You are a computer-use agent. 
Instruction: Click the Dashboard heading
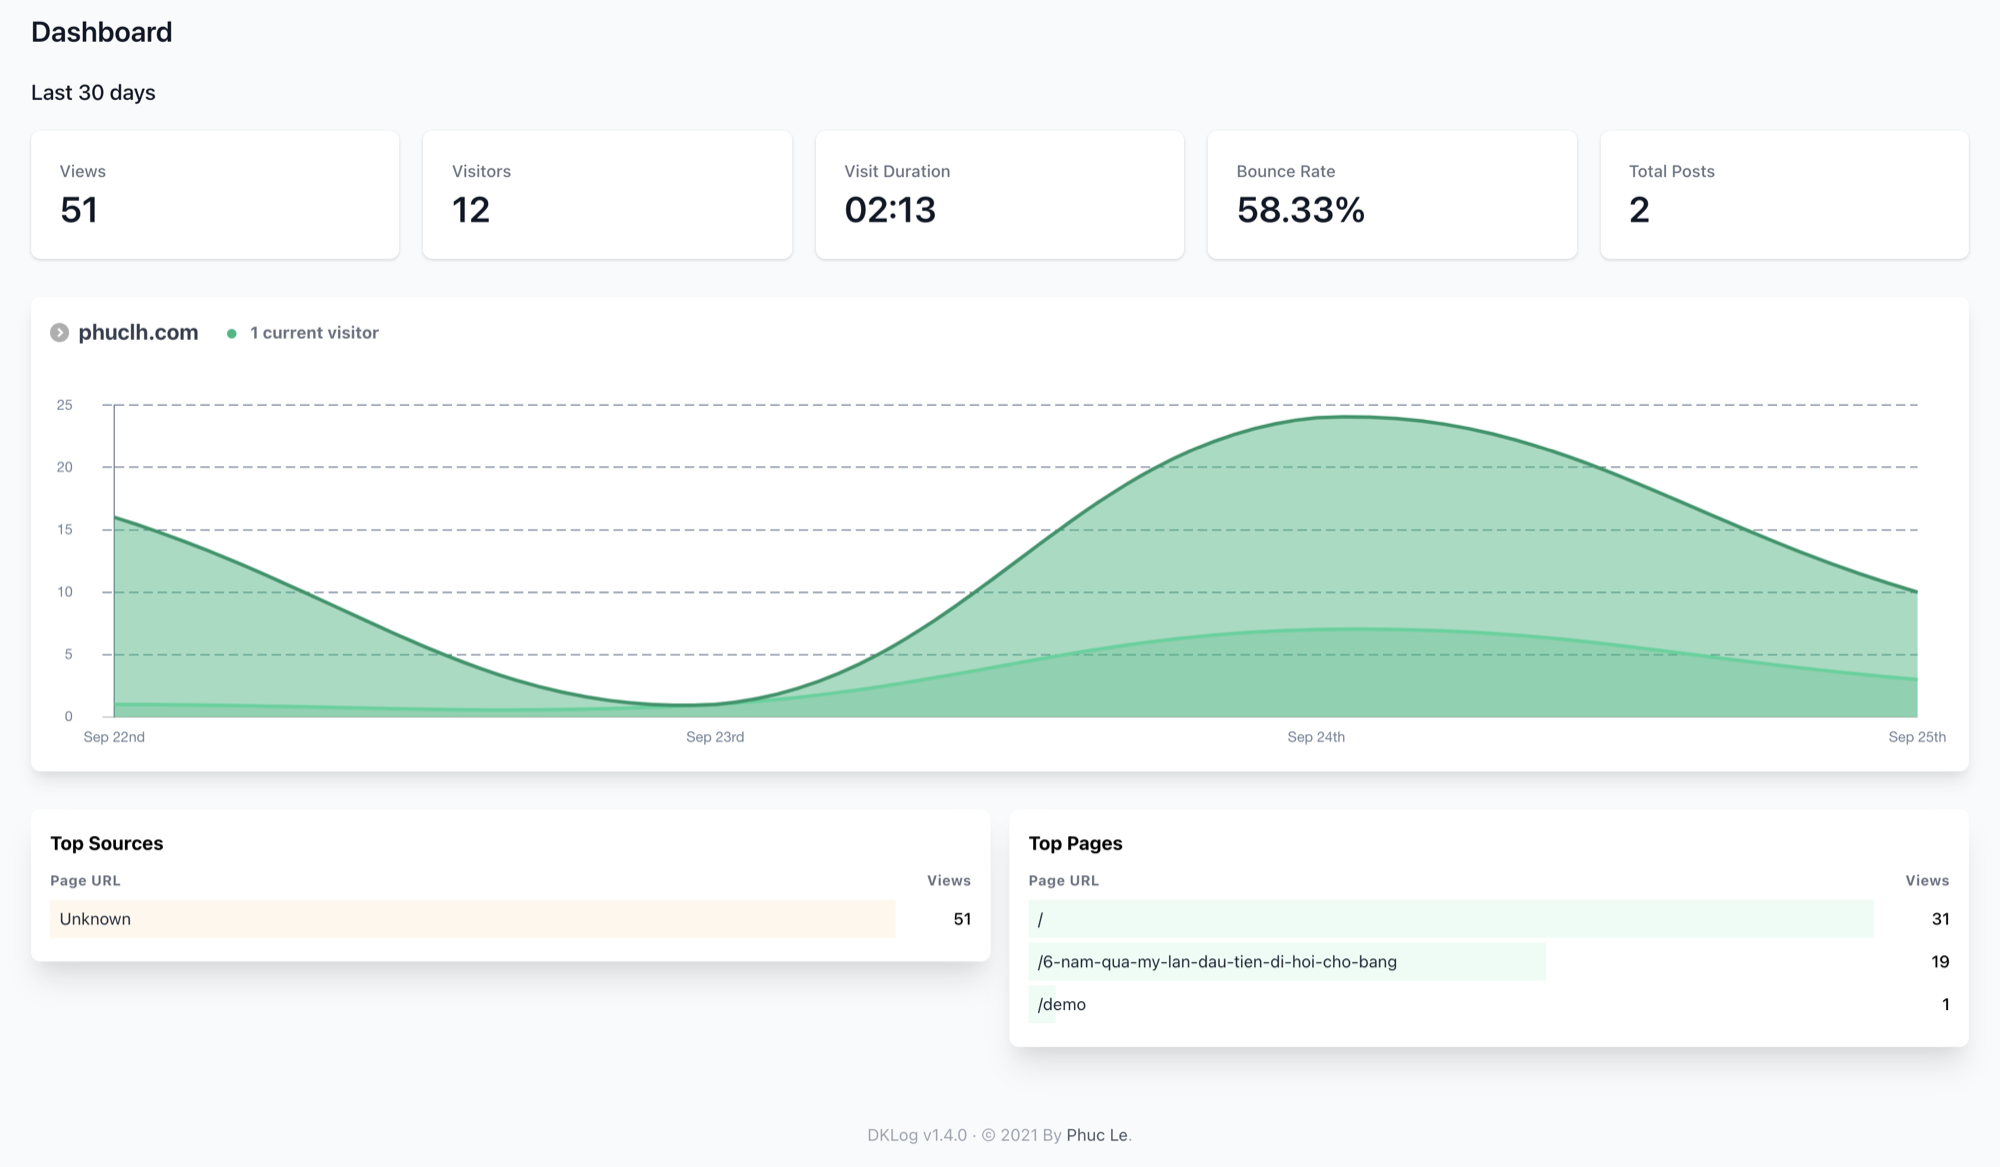(102, 32)
